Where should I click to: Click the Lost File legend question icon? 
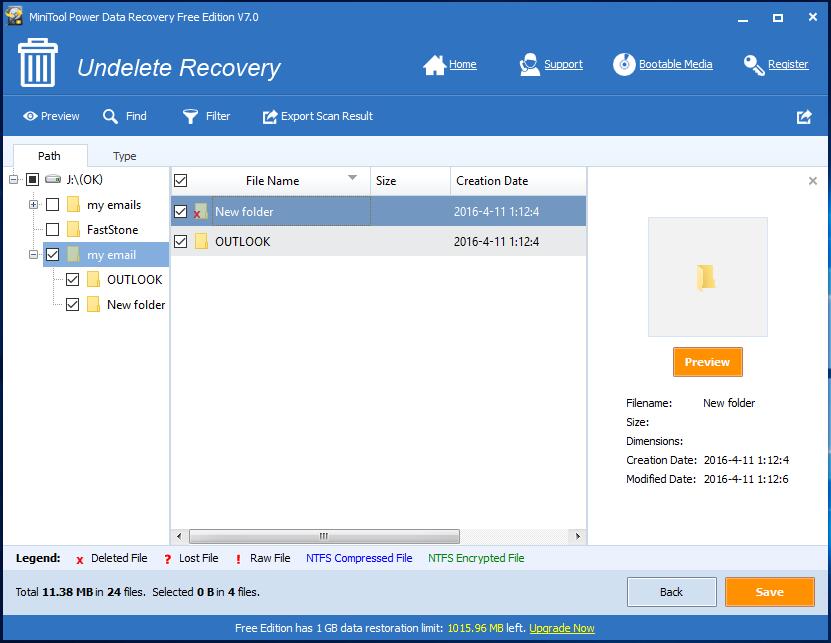[x=167, y=559]
